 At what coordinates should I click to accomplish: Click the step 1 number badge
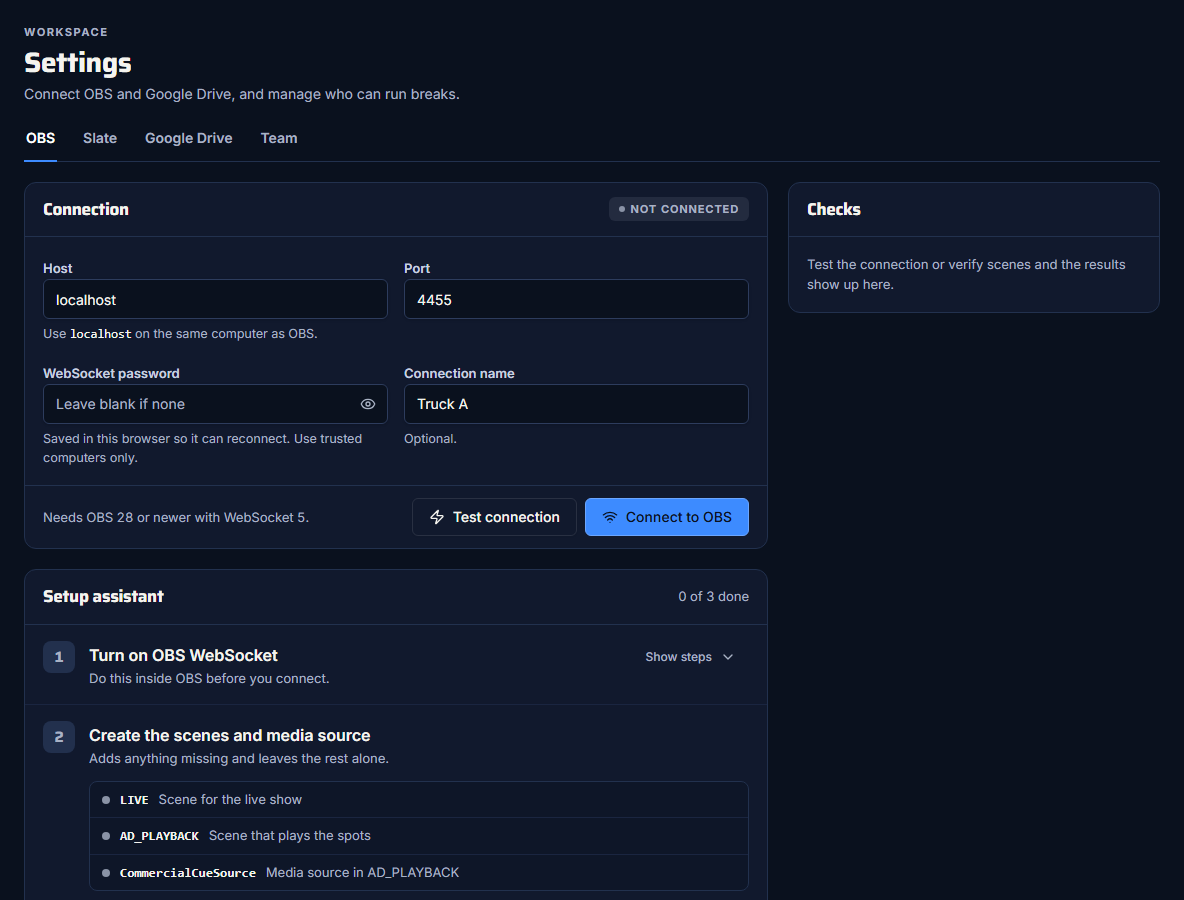(x=59, y=657)
